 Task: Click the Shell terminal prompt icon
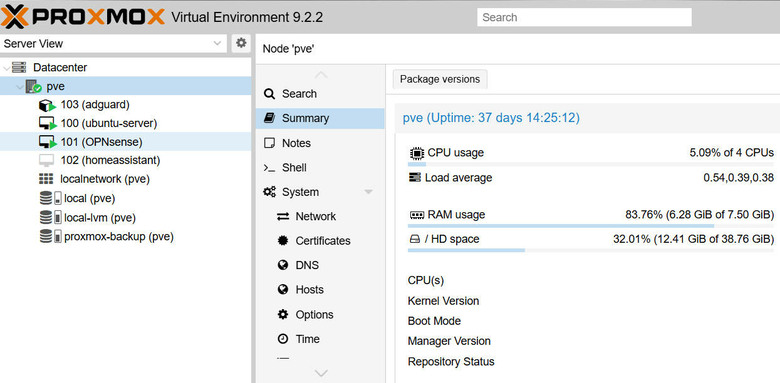(269, 168)
